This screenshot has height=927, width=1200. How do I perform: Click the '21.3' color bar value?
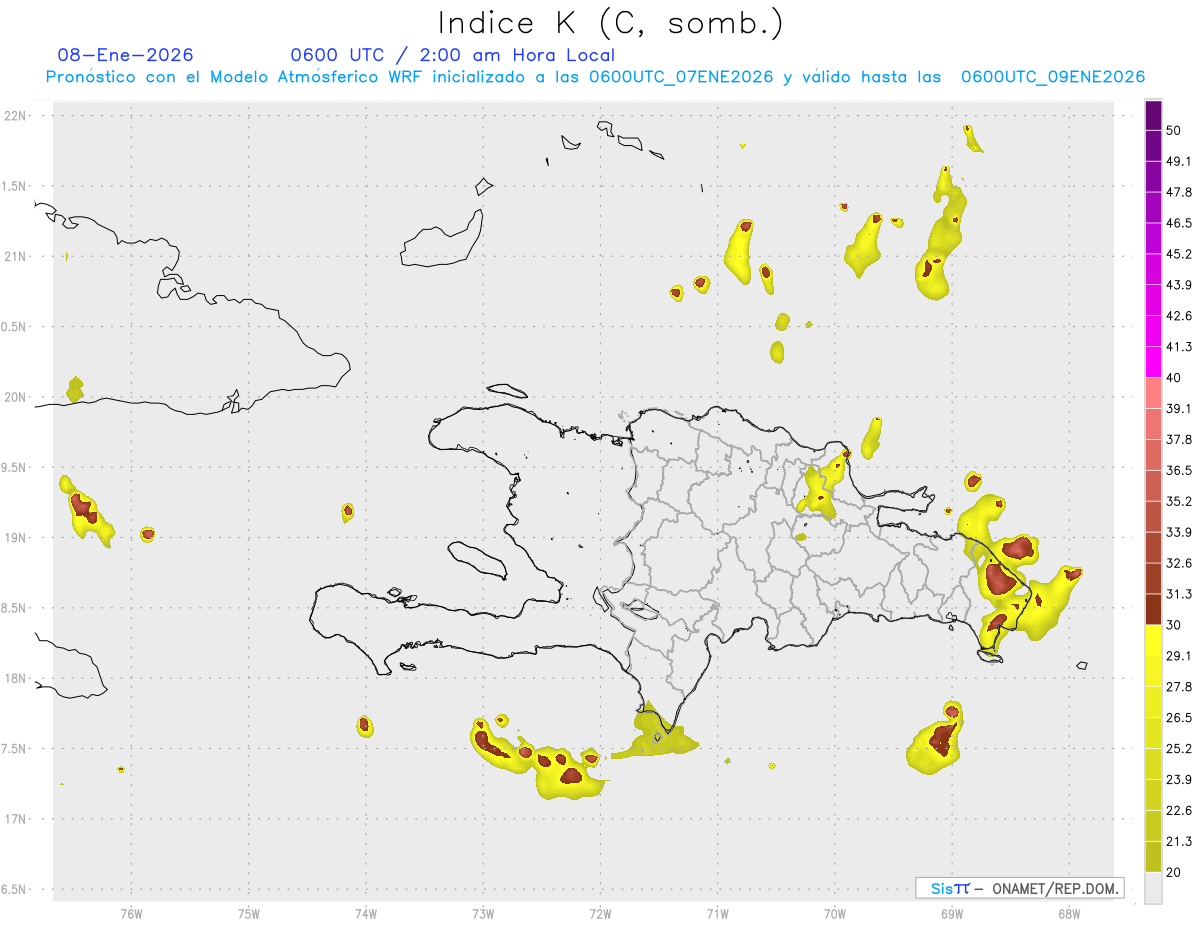click(1178, 841)
